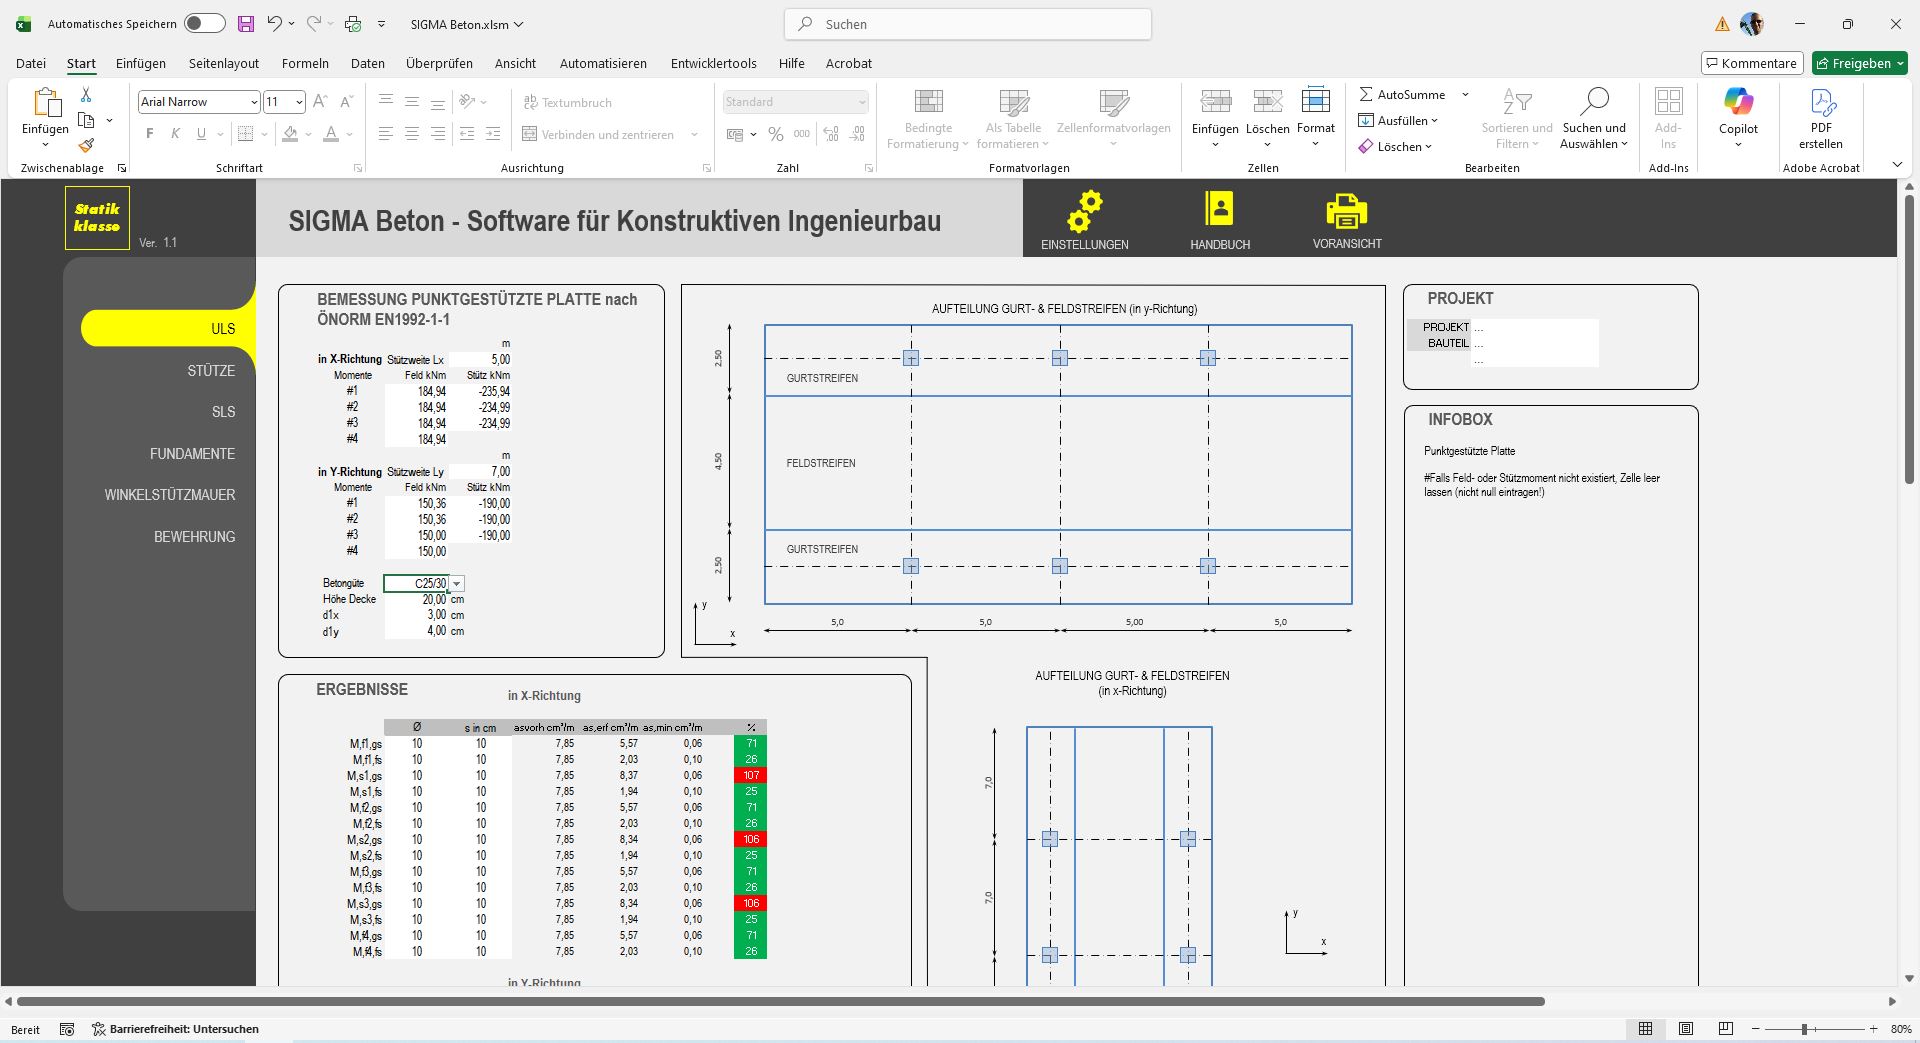Switch to page layout view in status bar
The image size is (1920, 1043).
pos(1686,1029)
